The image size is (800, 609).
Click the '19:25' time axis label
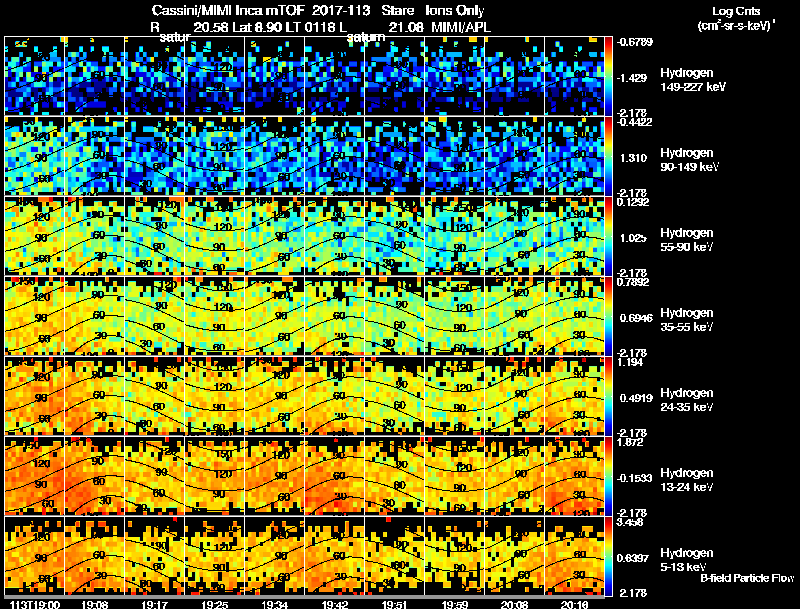pyautogui.click(x=215, y=604)
